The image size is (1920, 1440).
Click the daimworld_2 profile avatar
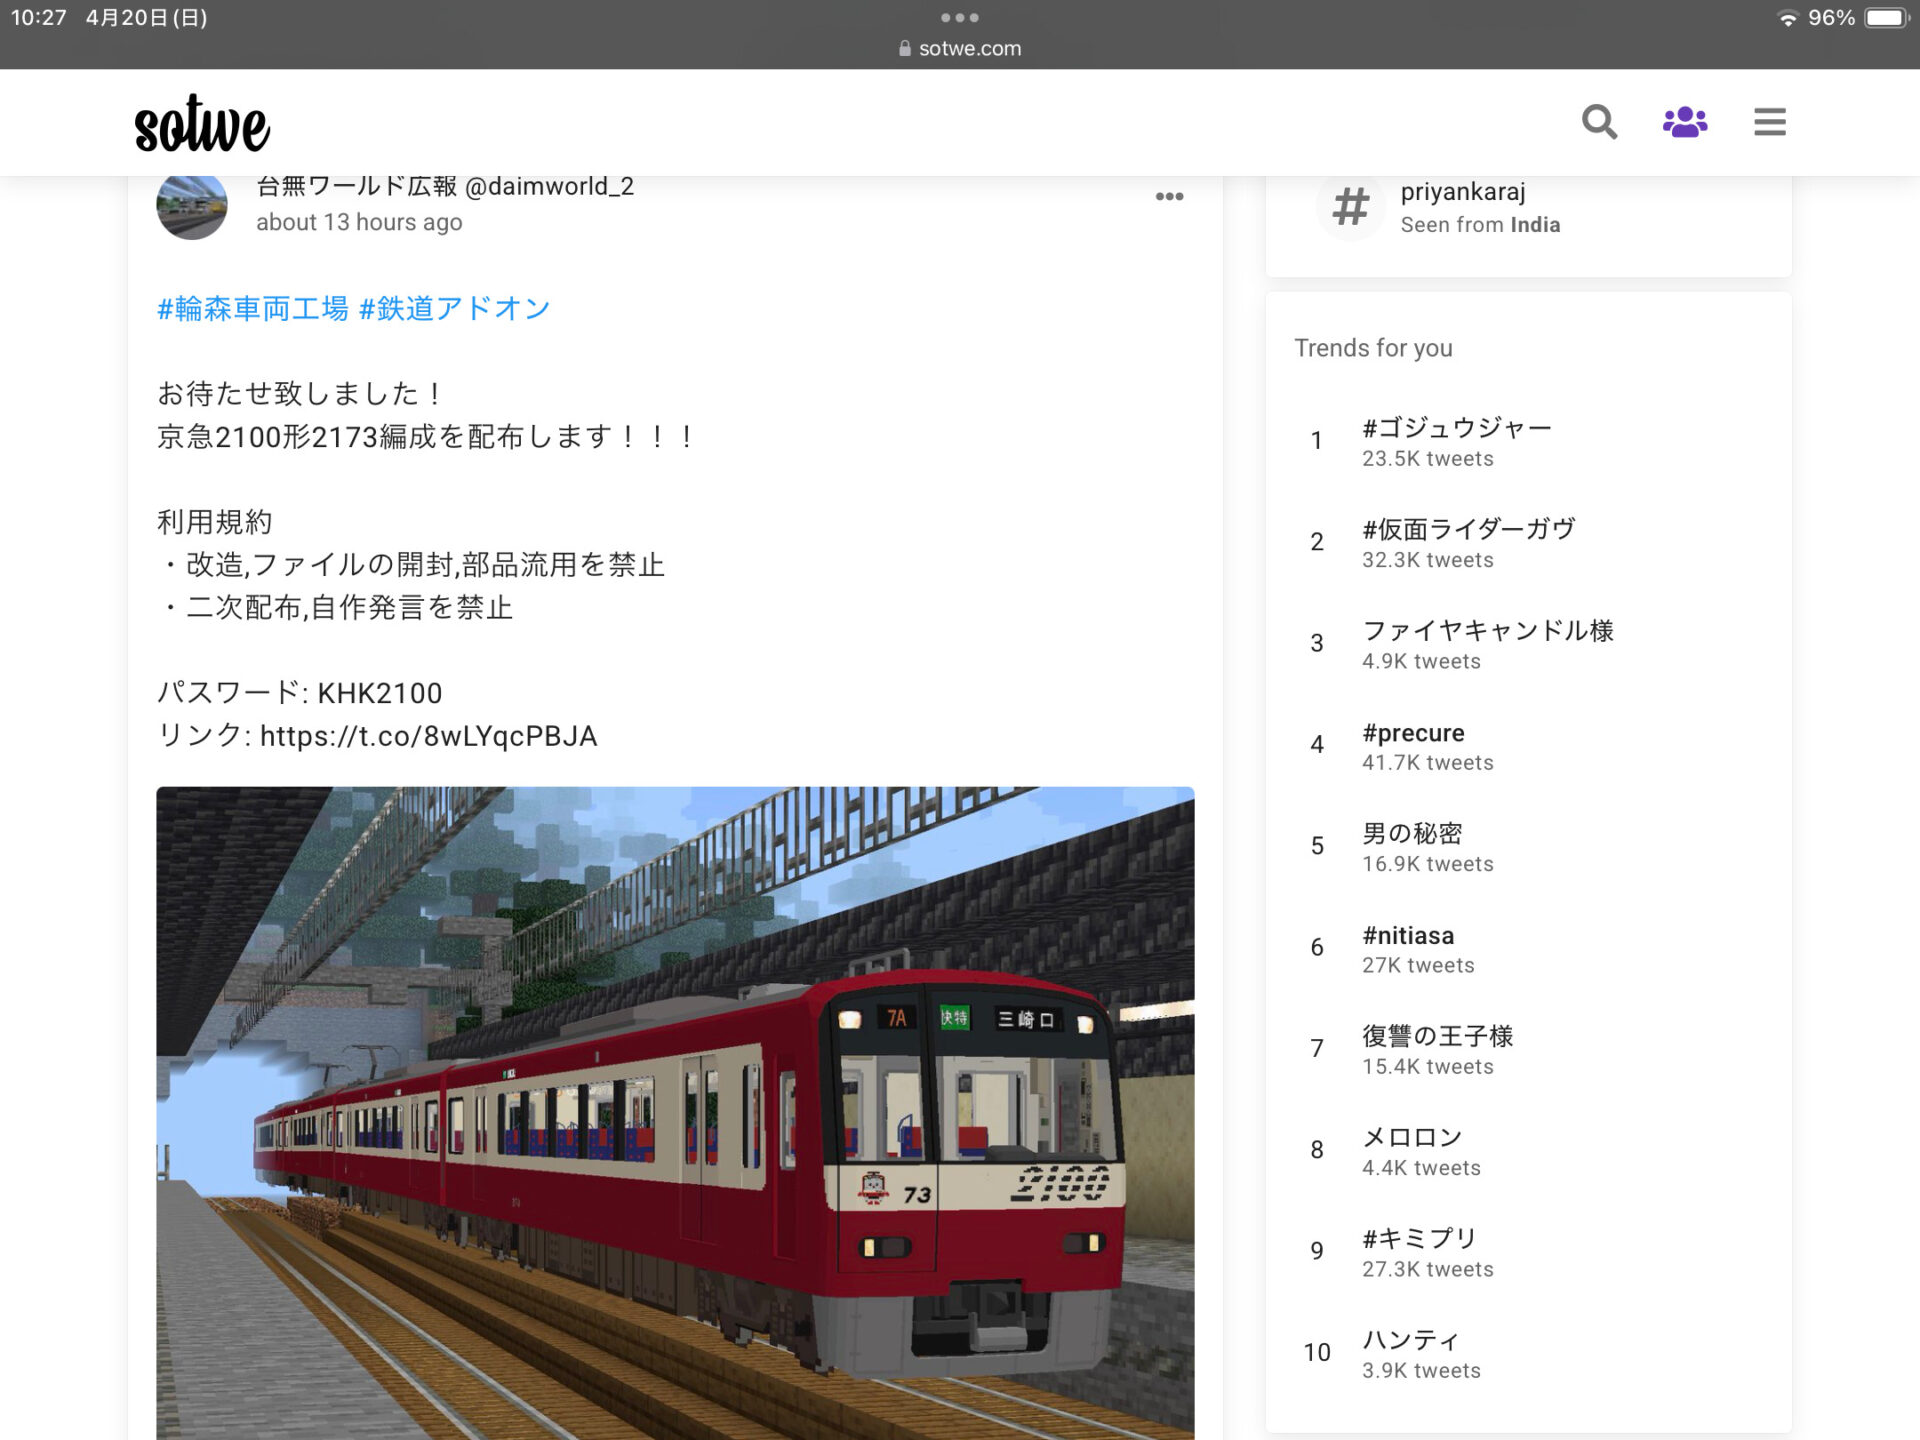click(x=192, y=206)
